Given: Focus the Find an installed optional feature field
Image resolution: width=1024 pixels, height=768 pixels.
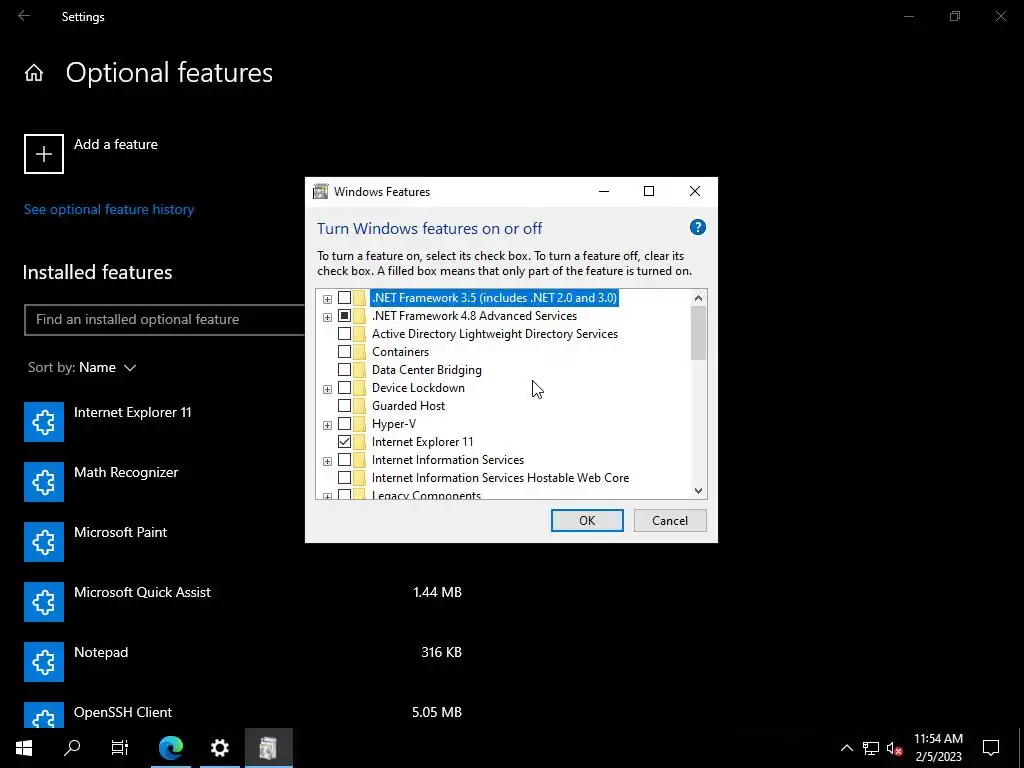Looking at the screenshot, I should click(165, 319).
